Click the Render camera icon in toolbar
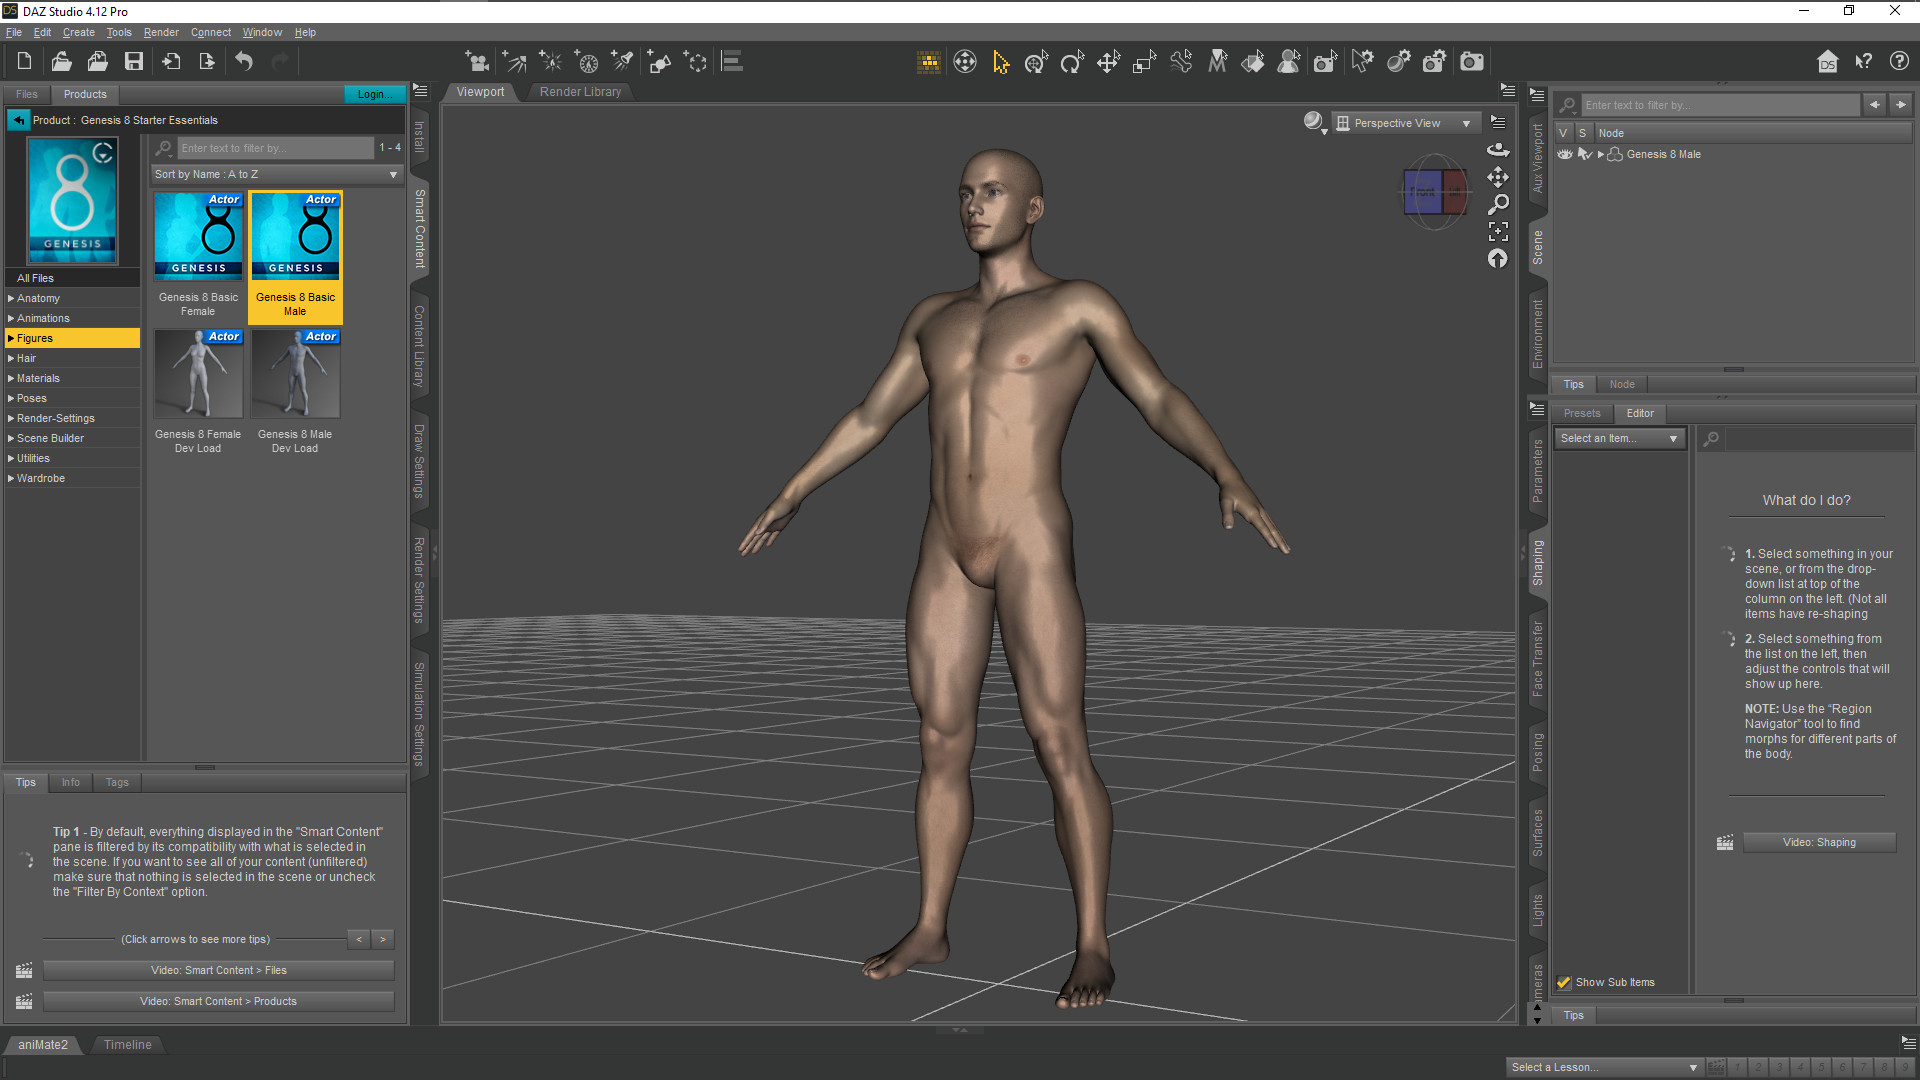 (x=1472, y=62)
